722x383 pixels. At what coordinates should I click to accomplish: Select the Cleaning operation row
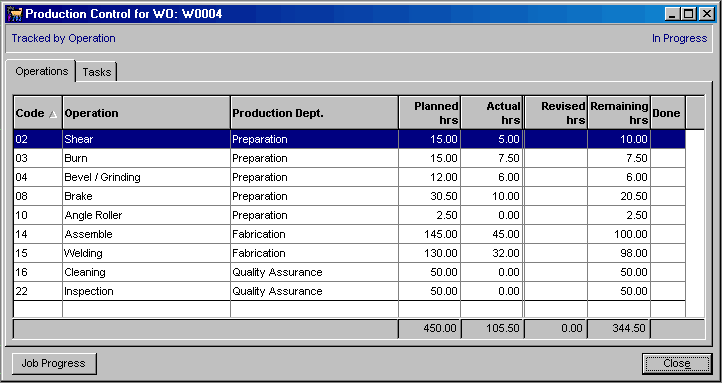[x=349, y=273]
